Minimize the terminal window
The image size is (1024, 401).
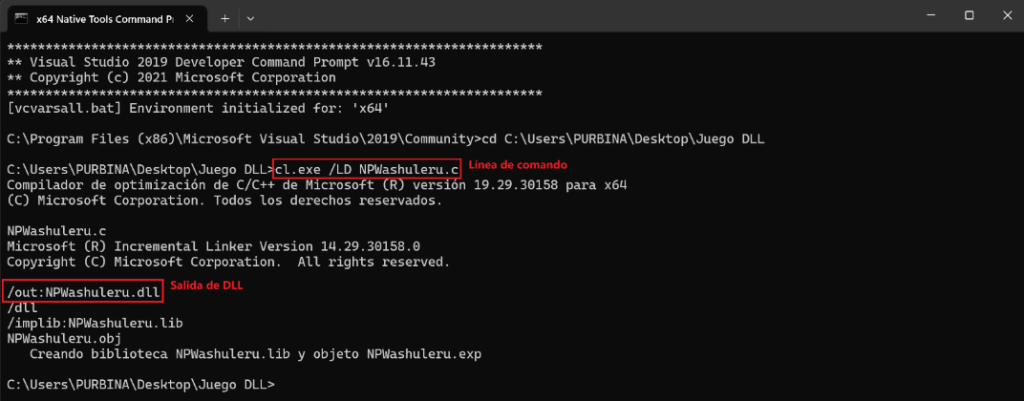925,16
